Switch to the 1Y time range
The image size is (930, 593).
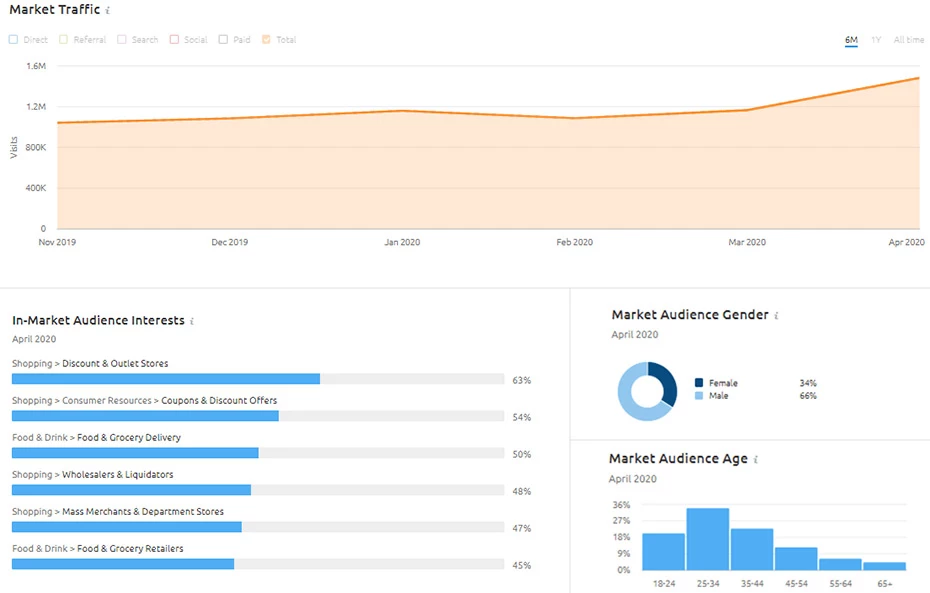pyautogui.click(x=876, y=40)
